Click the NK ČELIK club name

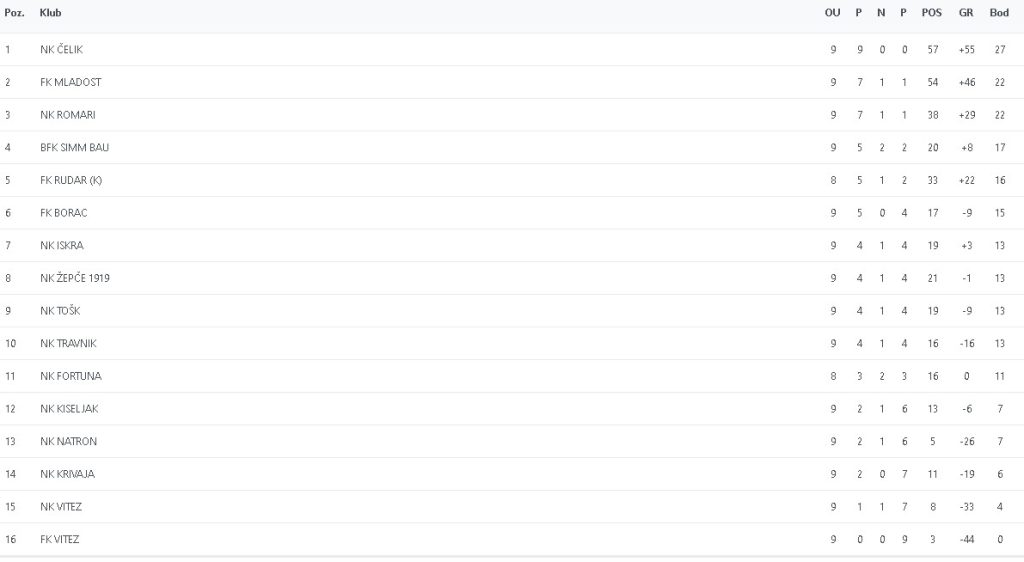62,49
